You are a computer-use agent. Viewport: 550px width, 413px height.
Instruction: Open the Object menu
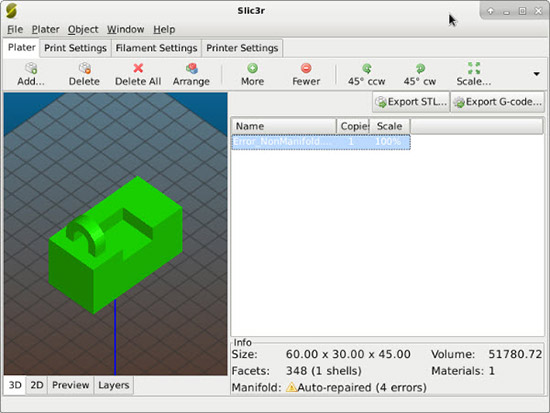pyautogui.click(x=83, y=29)
